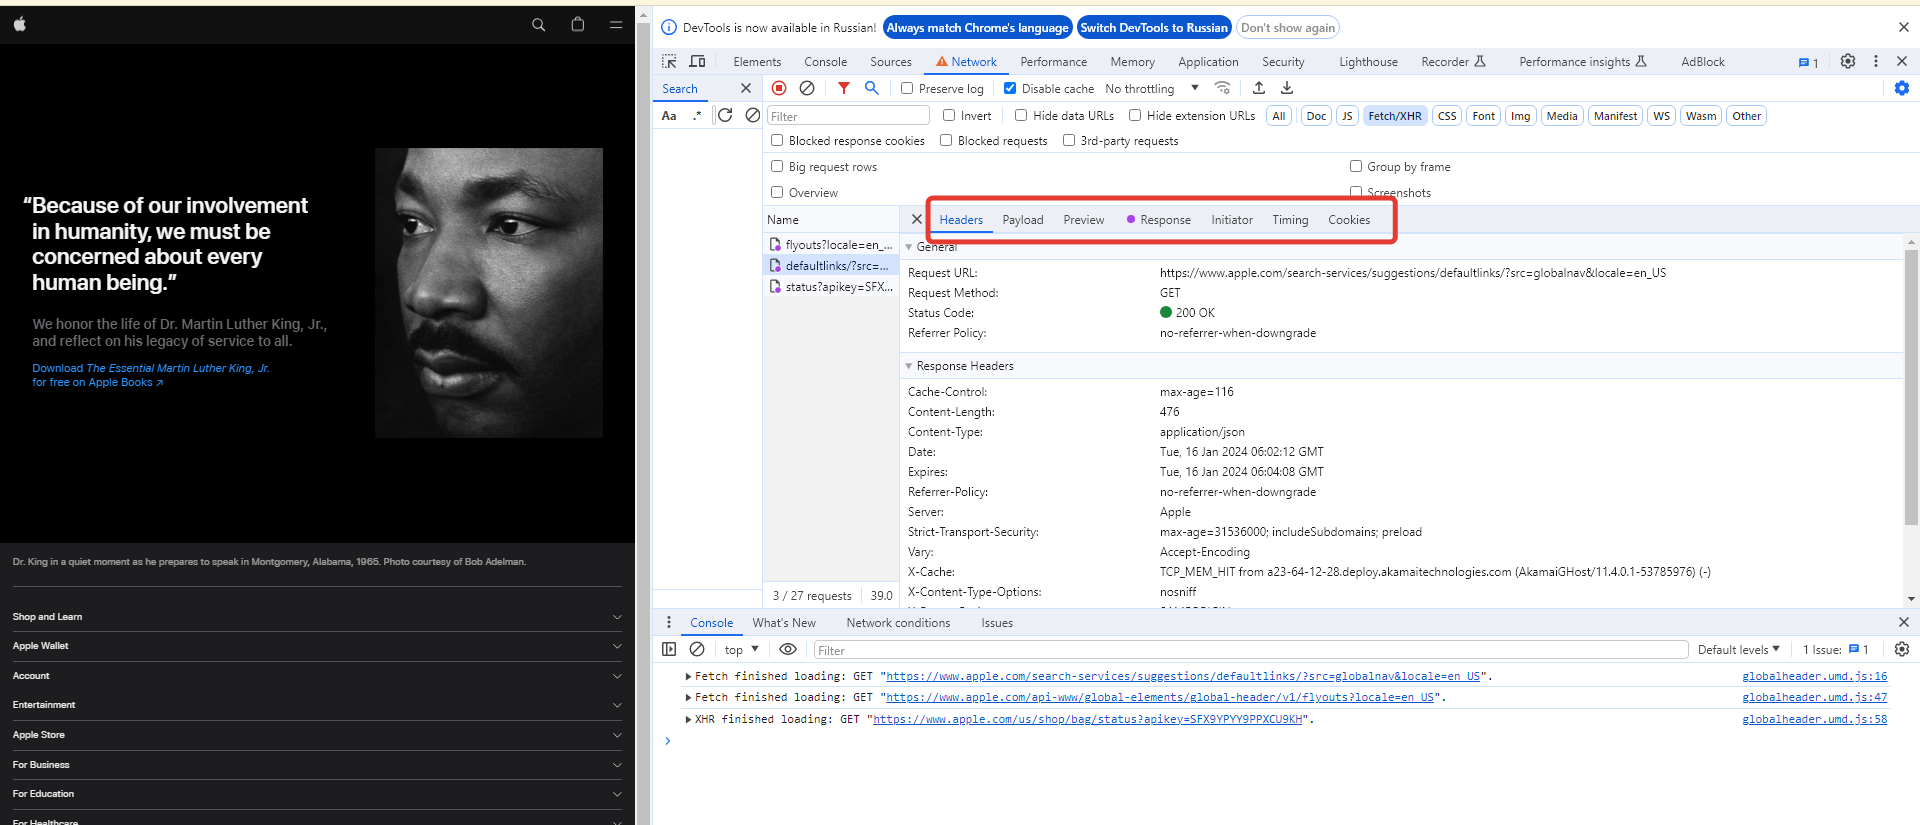Switch to the Payload tab

1022,220
